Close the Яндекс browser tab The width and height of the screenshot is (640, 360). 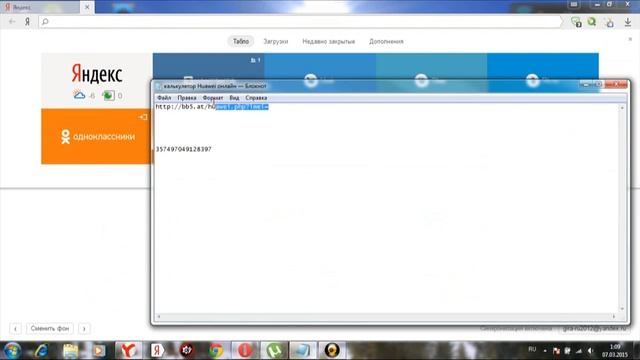87,7
